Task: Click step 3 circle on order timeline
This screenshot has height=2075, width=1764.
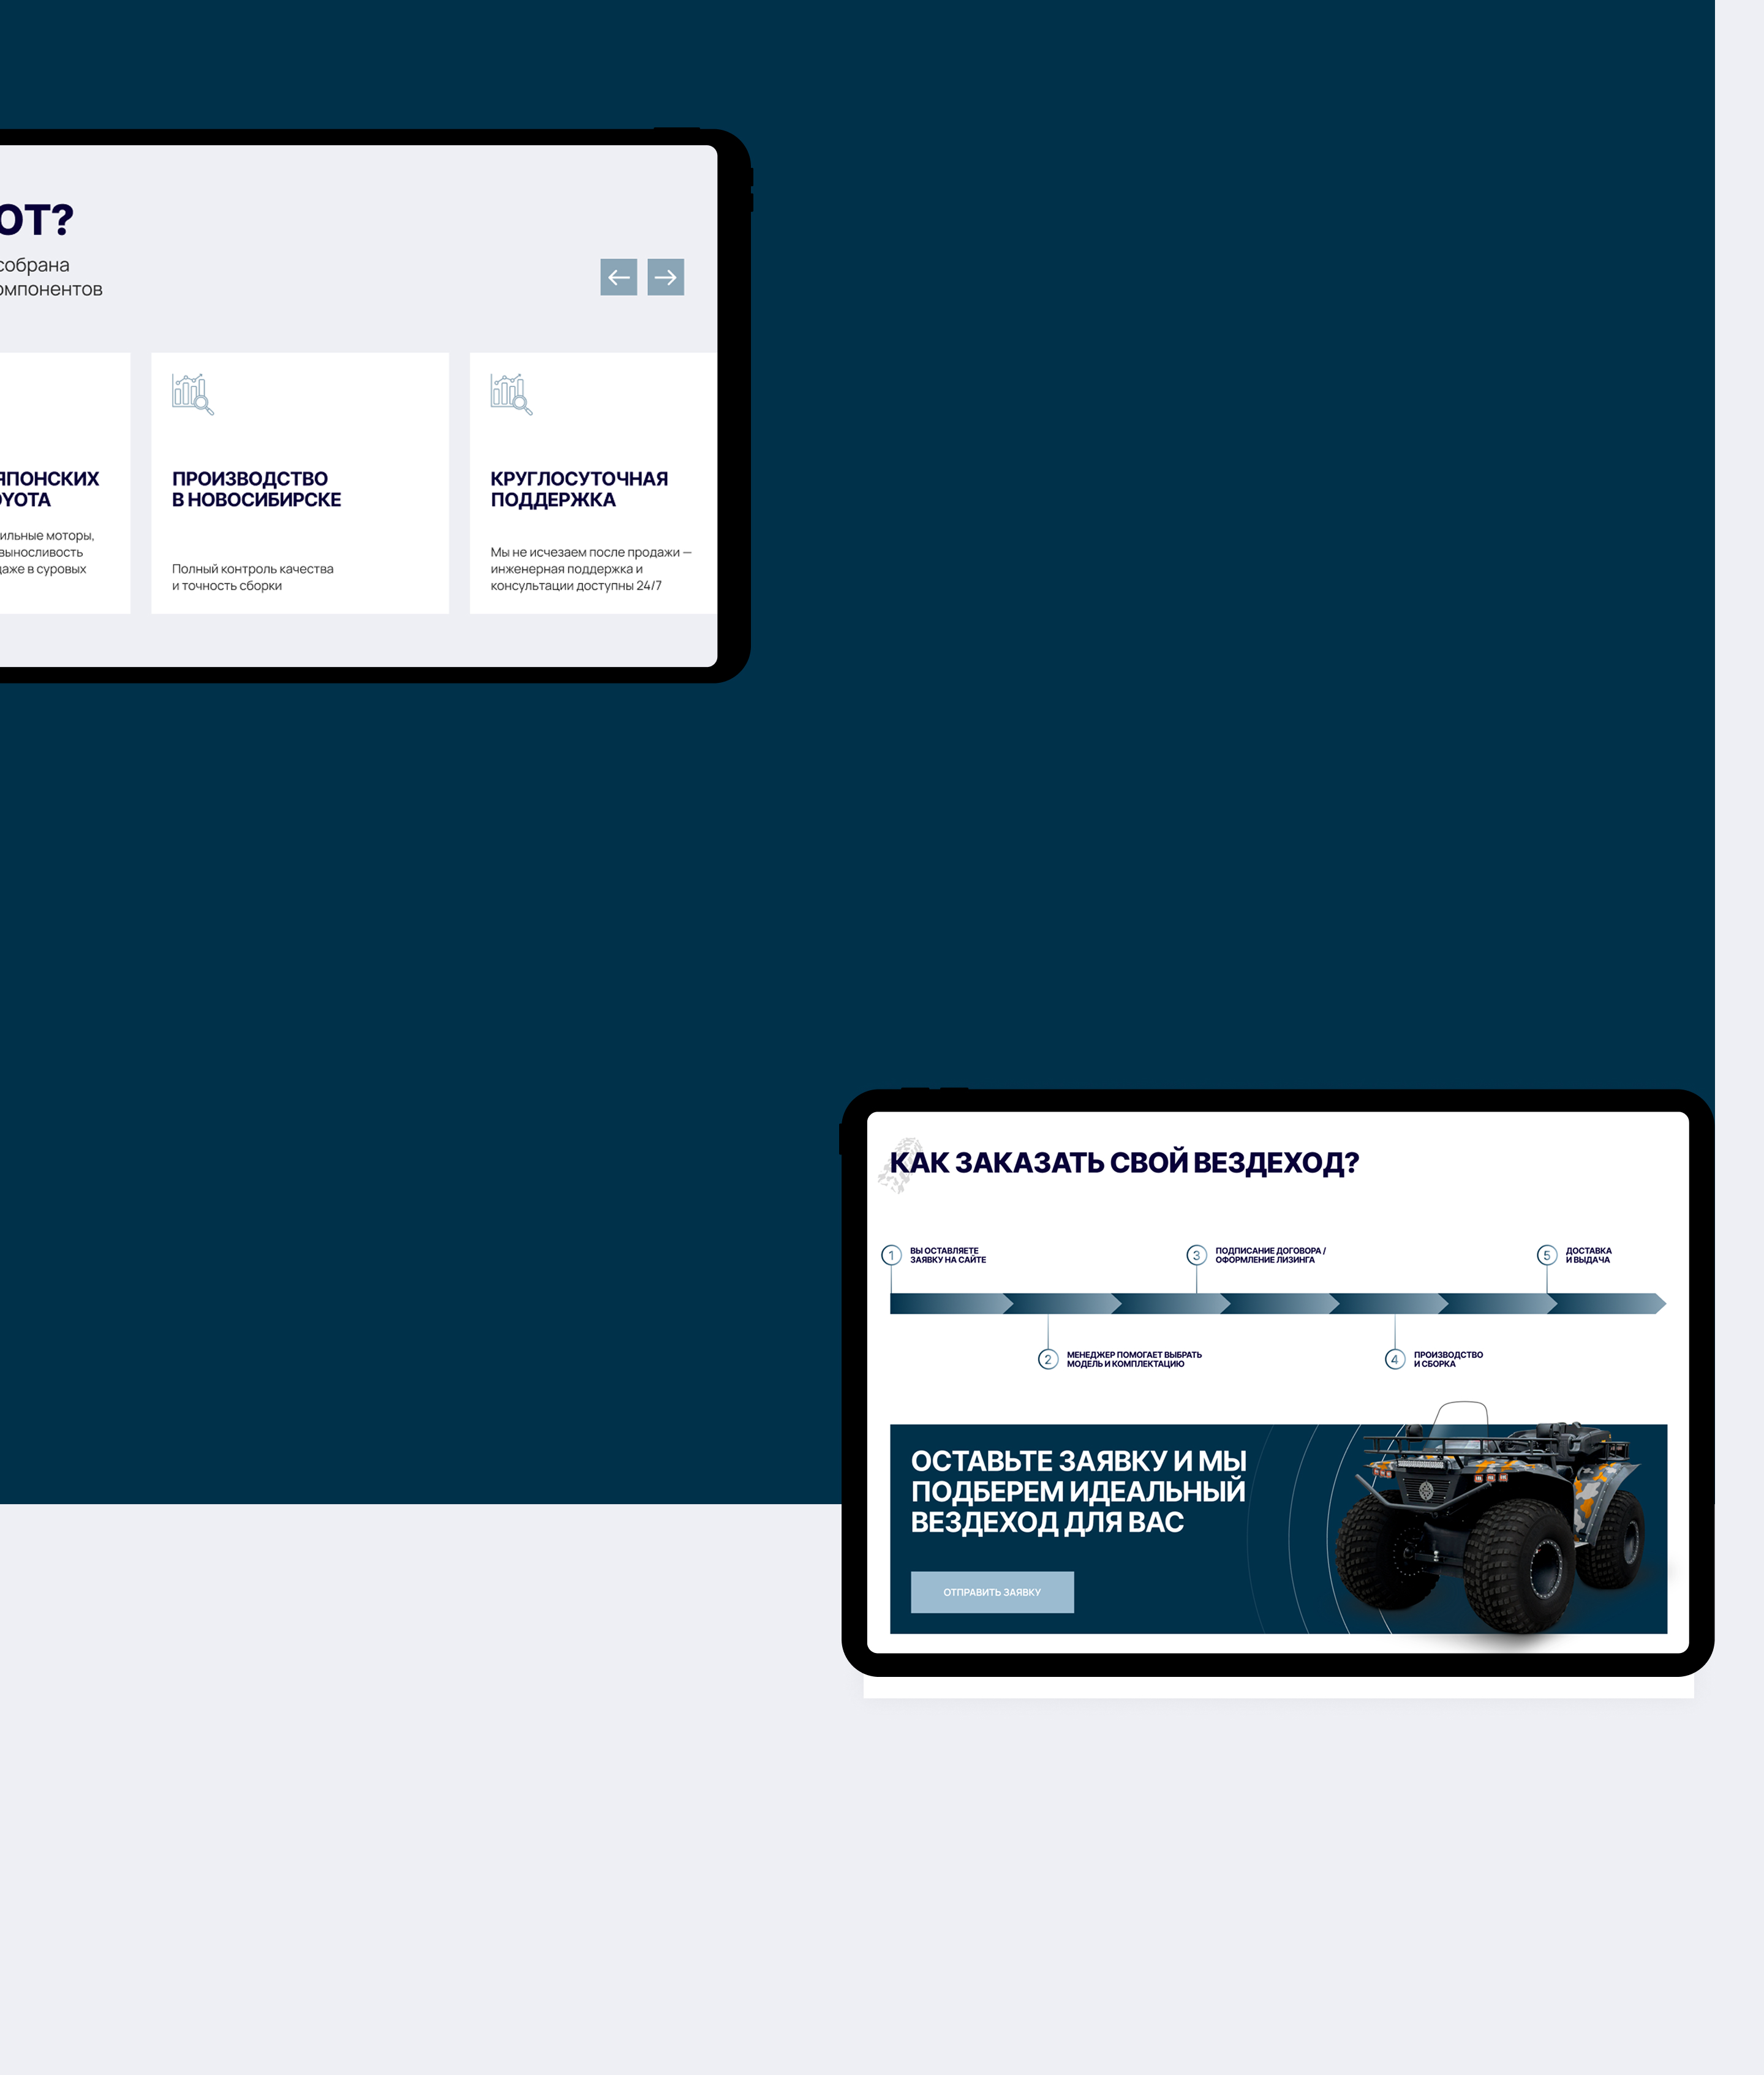Action: click(x=1196, y=1255)
